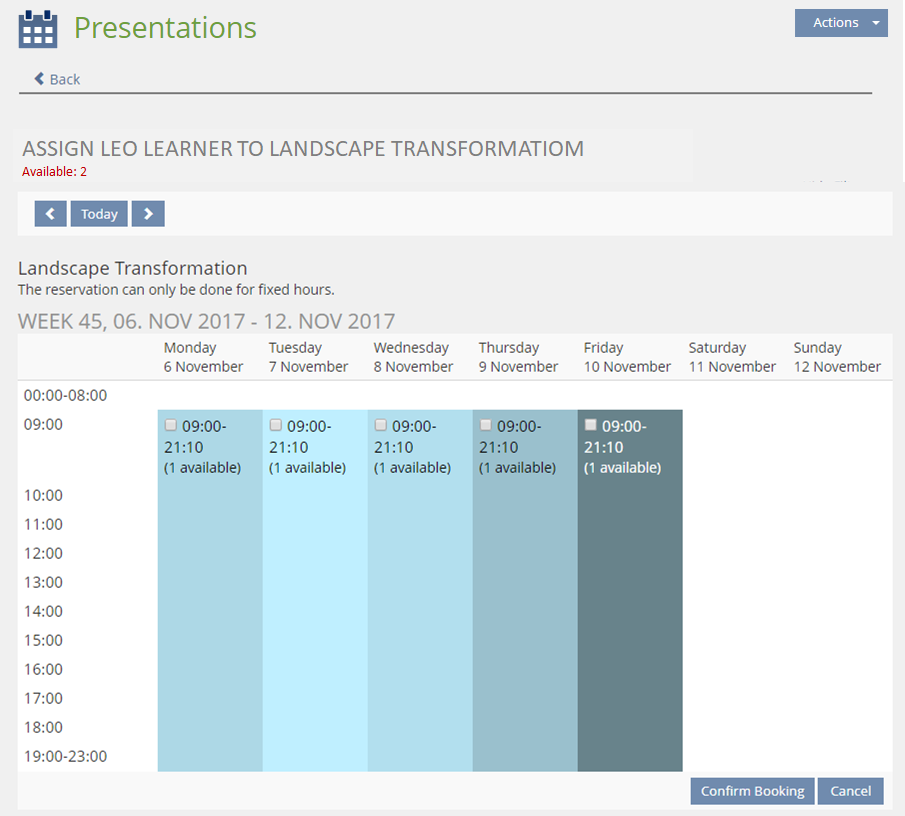Tick Wednesday 09:00-21:10 slot checkbox
The width and height of the screenshot is (905, 816).
[x=381, y=425]
